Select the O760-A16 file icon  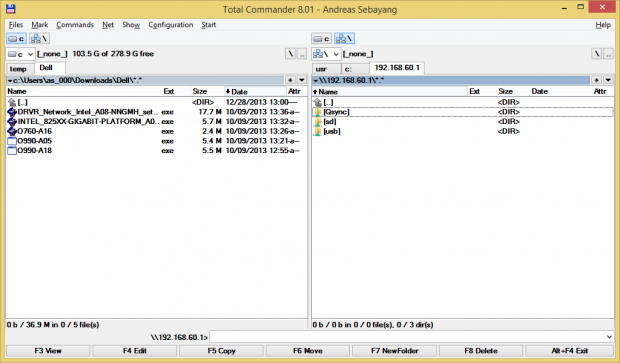(x=12, y=131)
